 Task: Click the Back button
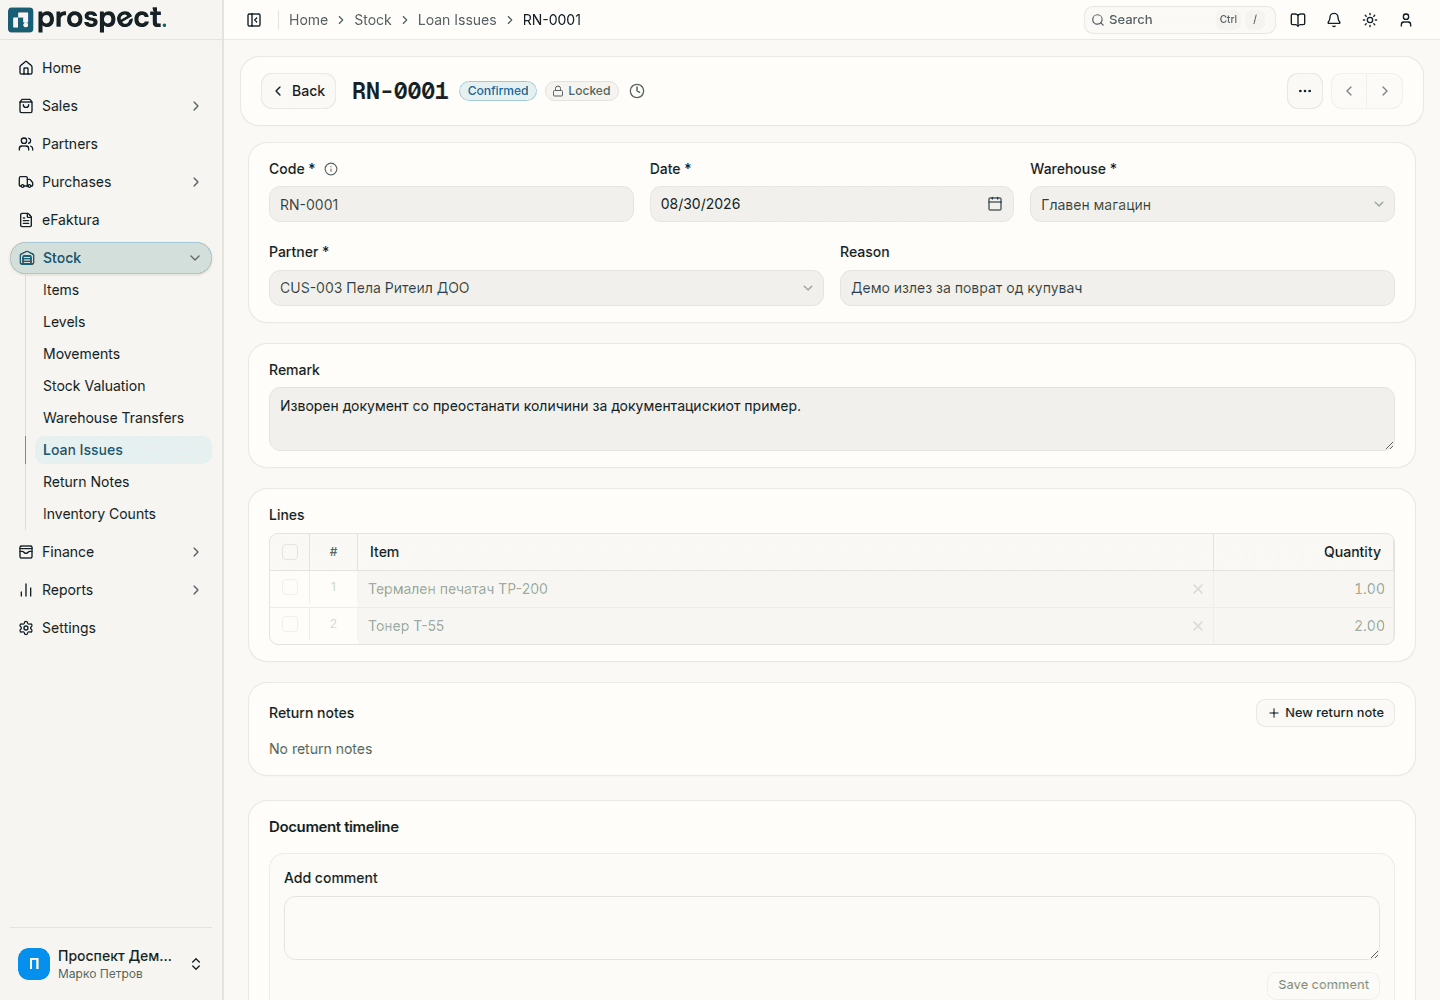pos(298,91)
